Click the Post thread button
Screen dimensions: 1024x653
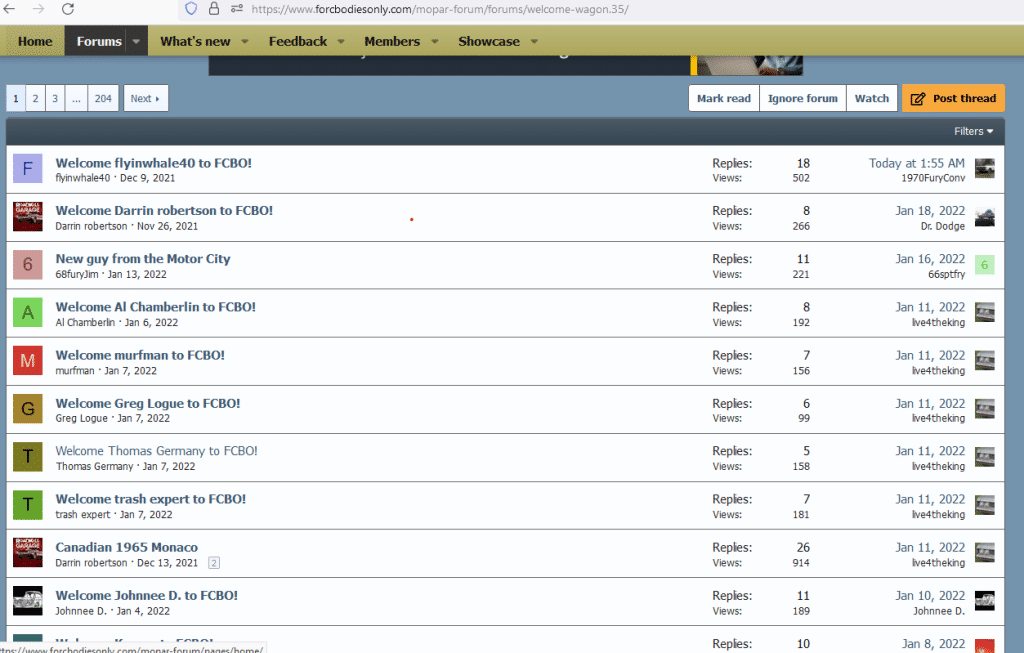point(953,98)
